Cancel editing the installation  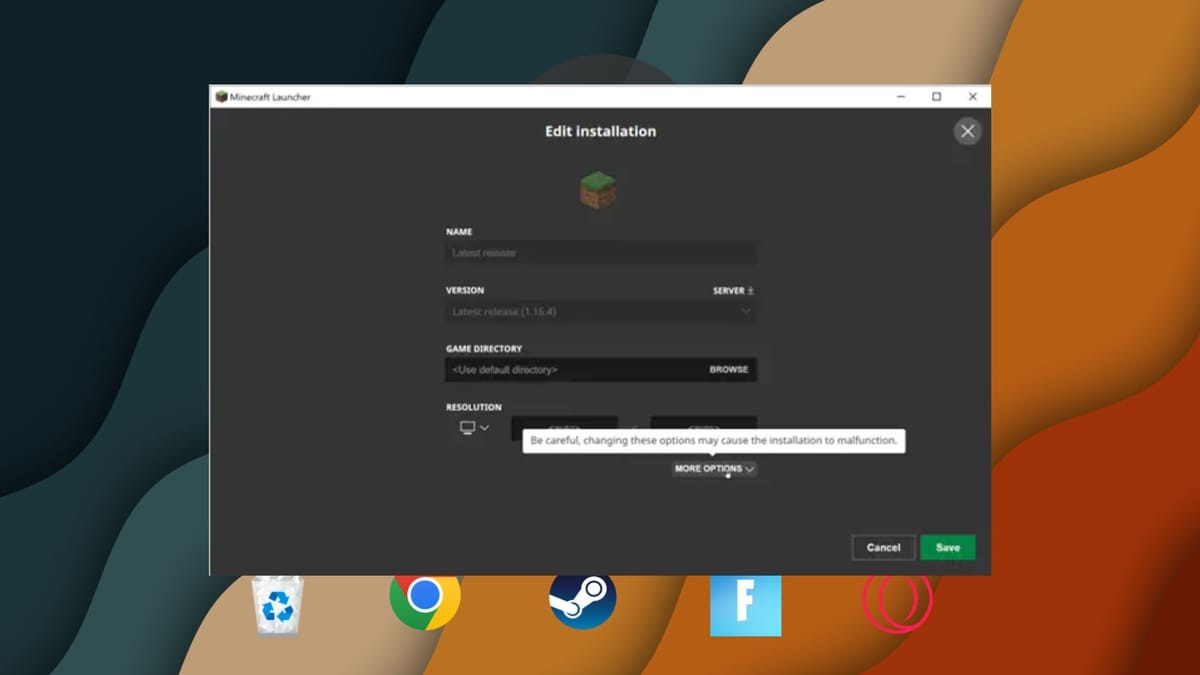pyautogui.click(x=883, y=547)
